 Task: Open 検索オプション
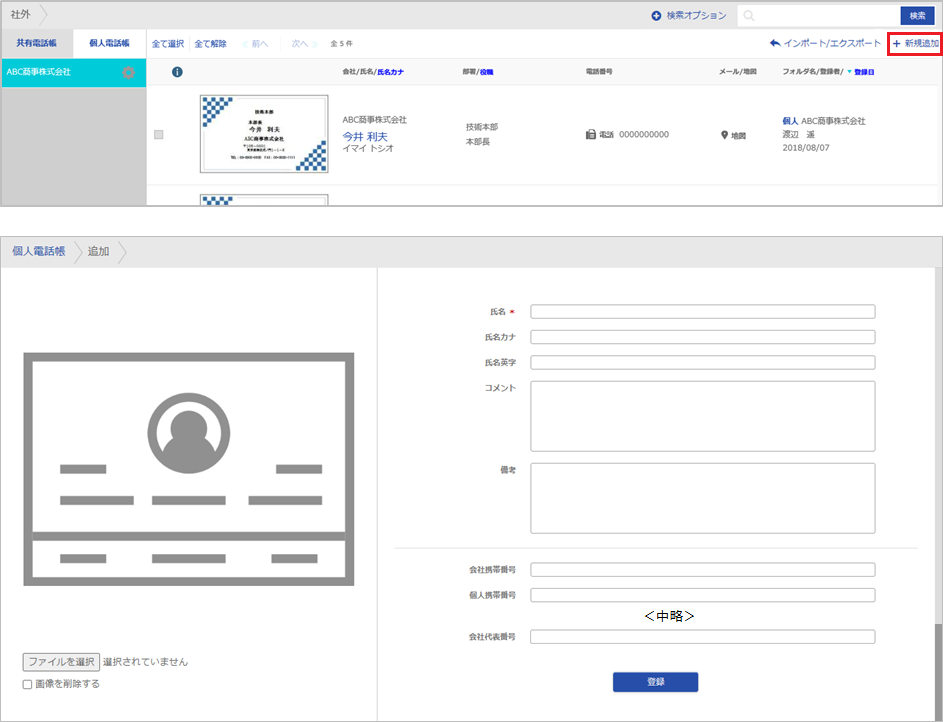[696, 16]
